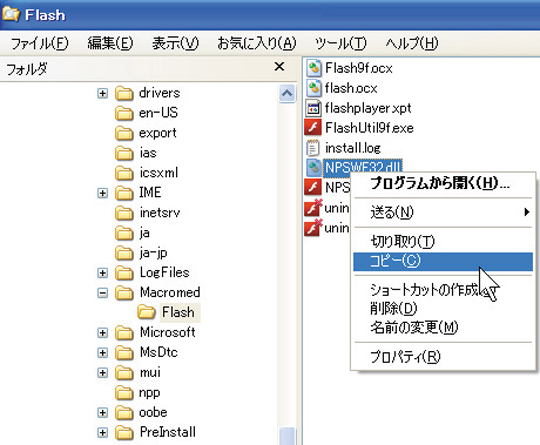540x445 pixels.
Task: Open the ファイル(F) menu
Action: click(40, 44)
